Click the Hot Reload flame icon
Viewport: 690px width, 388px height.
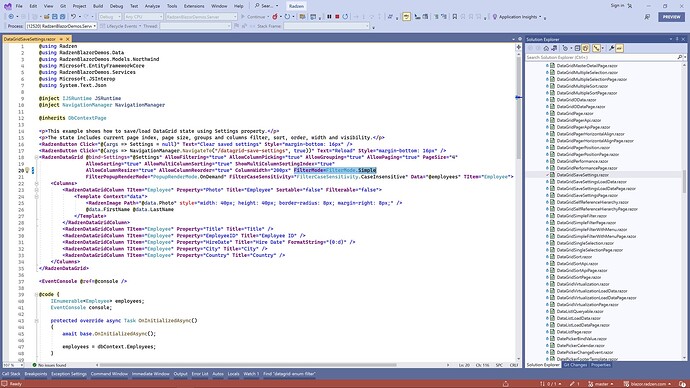point(275,17)
